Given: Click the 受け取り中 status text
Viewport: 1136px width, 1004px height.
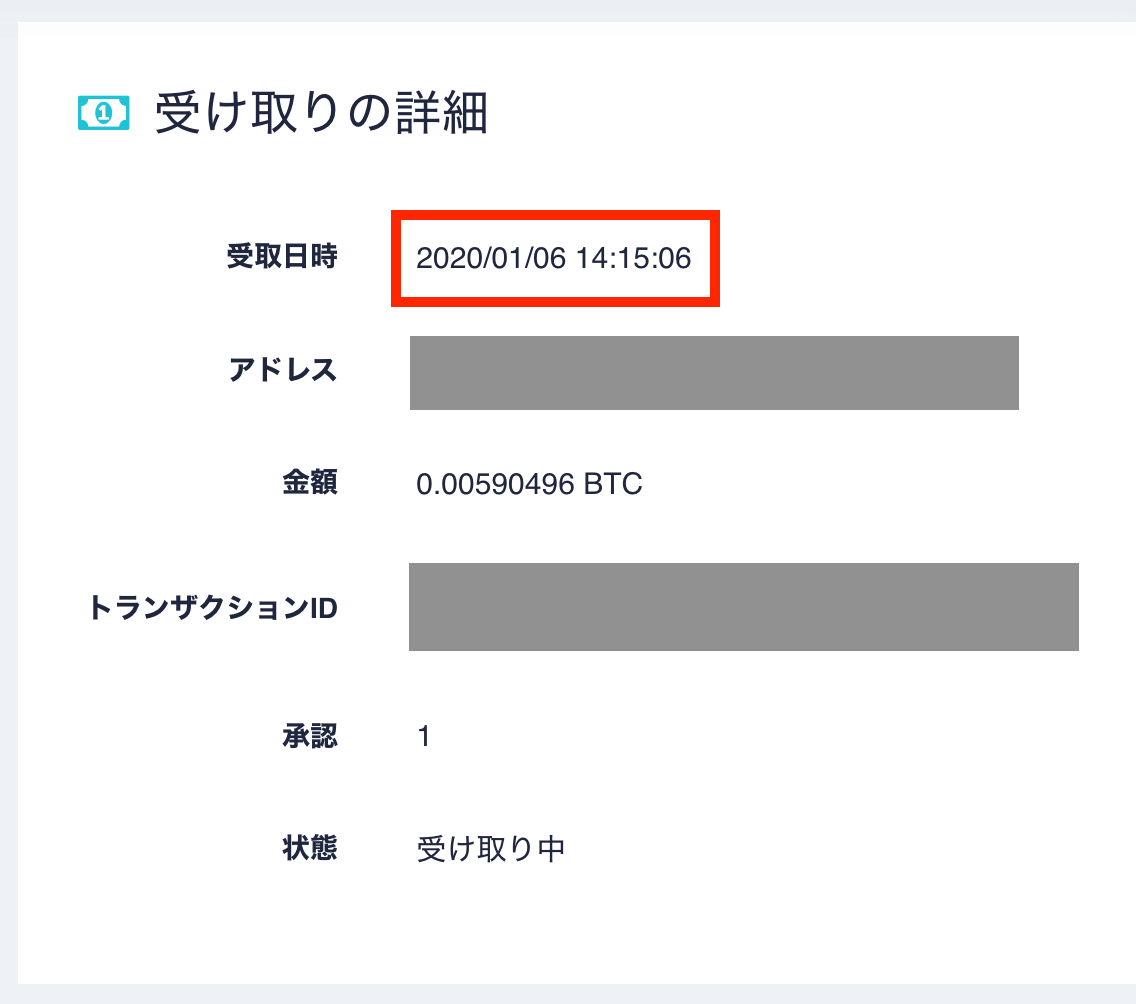Looking at the screenshot, I should 490,848.
